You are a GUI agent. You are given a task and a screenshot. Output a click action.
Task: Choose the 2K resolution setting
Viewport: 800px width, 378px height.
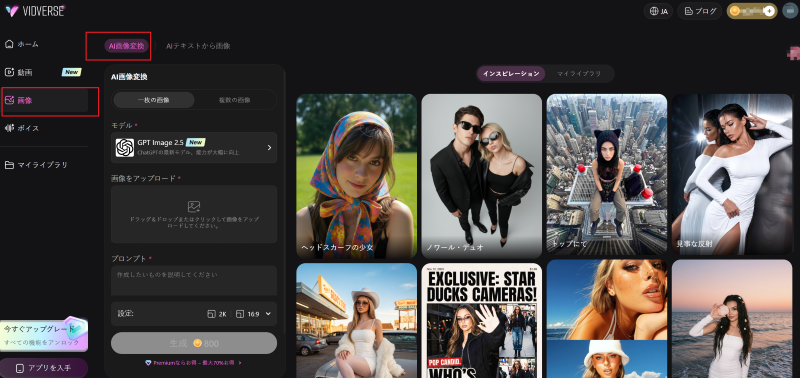pyautogui.click(x=217, y=314)
